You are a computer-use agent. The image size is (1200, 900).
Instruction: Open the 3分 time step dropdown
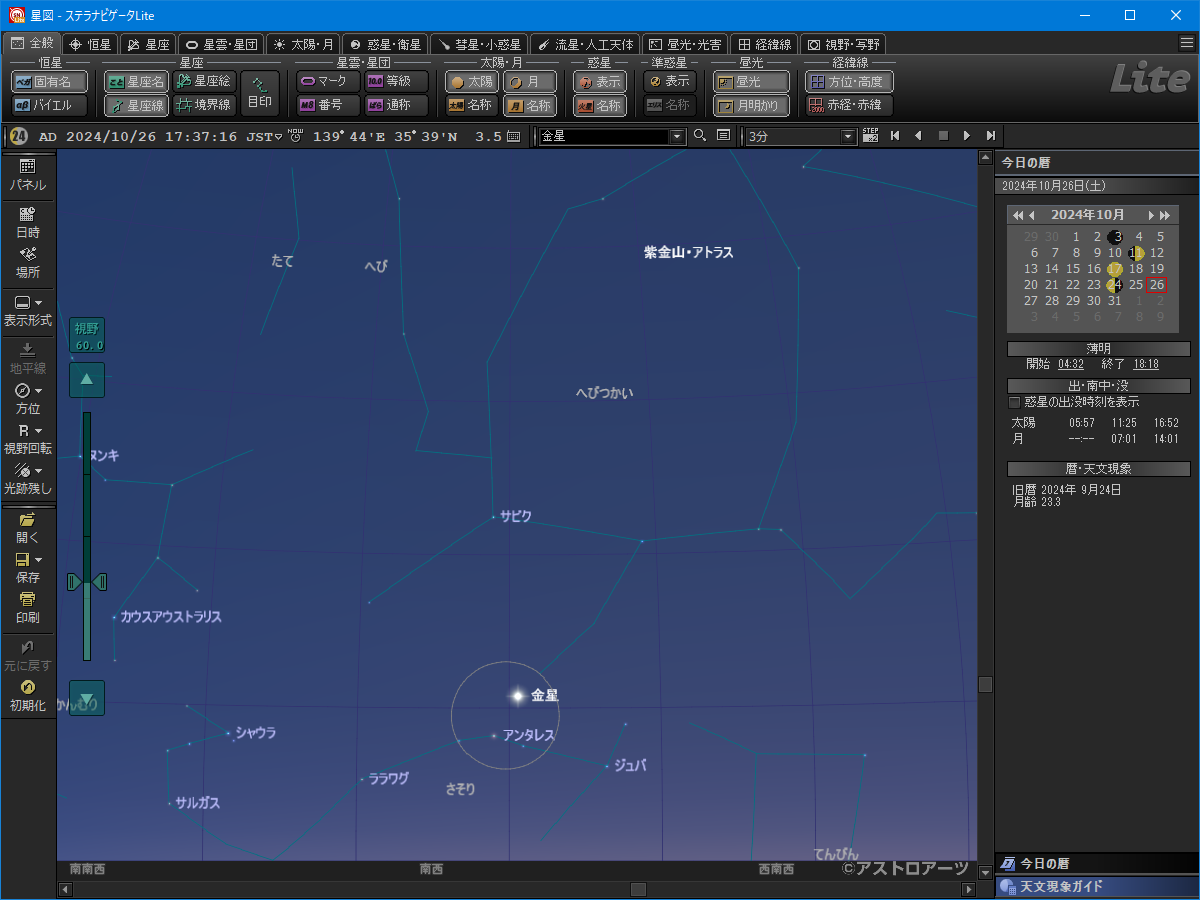tap(849, 137)
